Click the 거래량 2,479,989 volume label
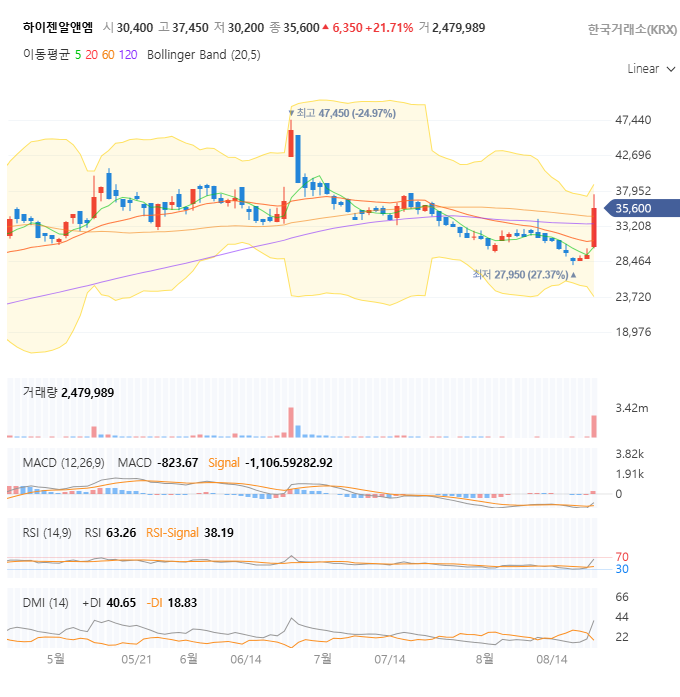This screenshot has height=697, width=680. click(68, 393)
